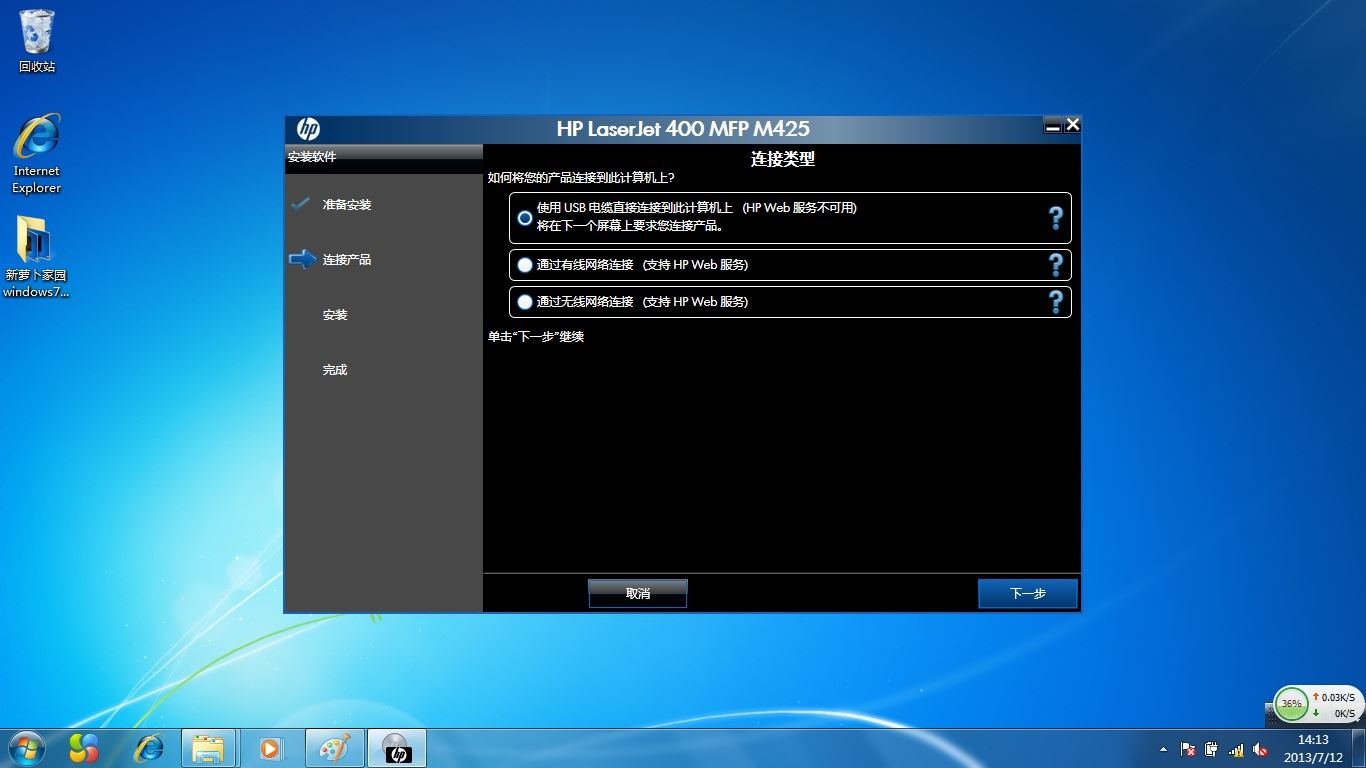The width and height of the screenshot is (1366, 768).
Task: Minimize the HP LaserJet installer window
Action: pos(1052,125)
